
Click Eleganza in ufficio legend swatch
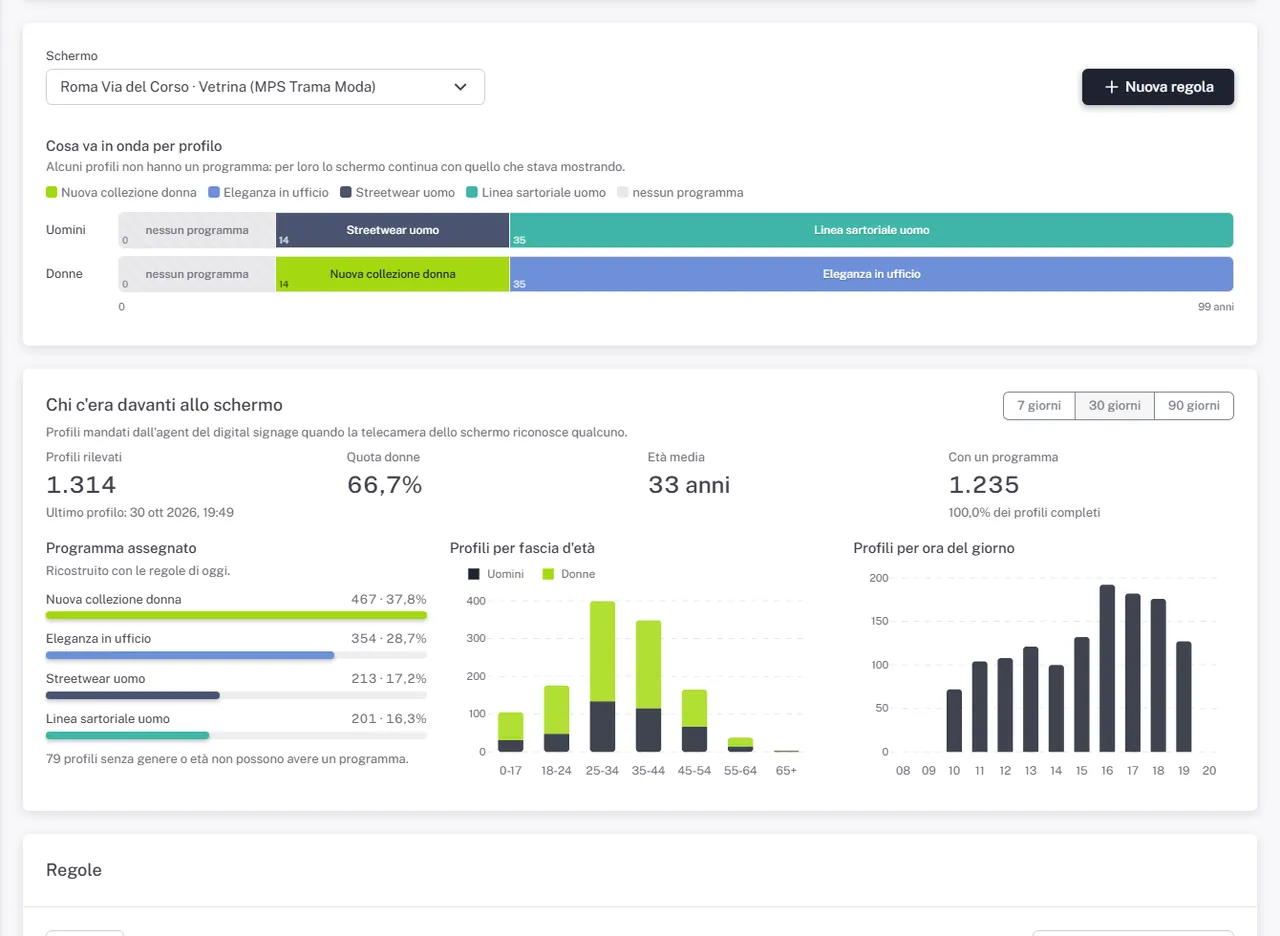coord(214,192)
